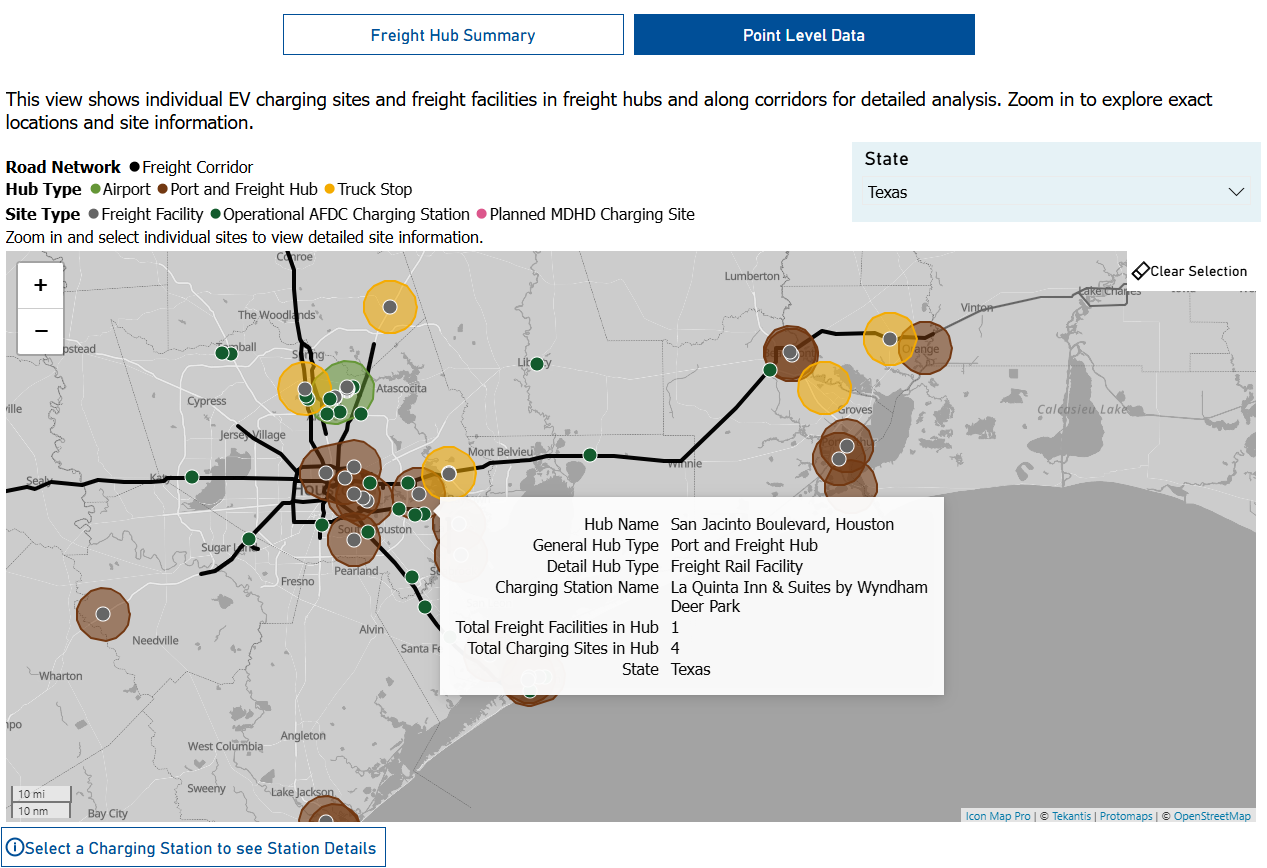Image resolution: width=1267 pixels, height=868 pixels.
Task: Open the OpenStreetMap attribution link
Action: [x=1212, y=816]
